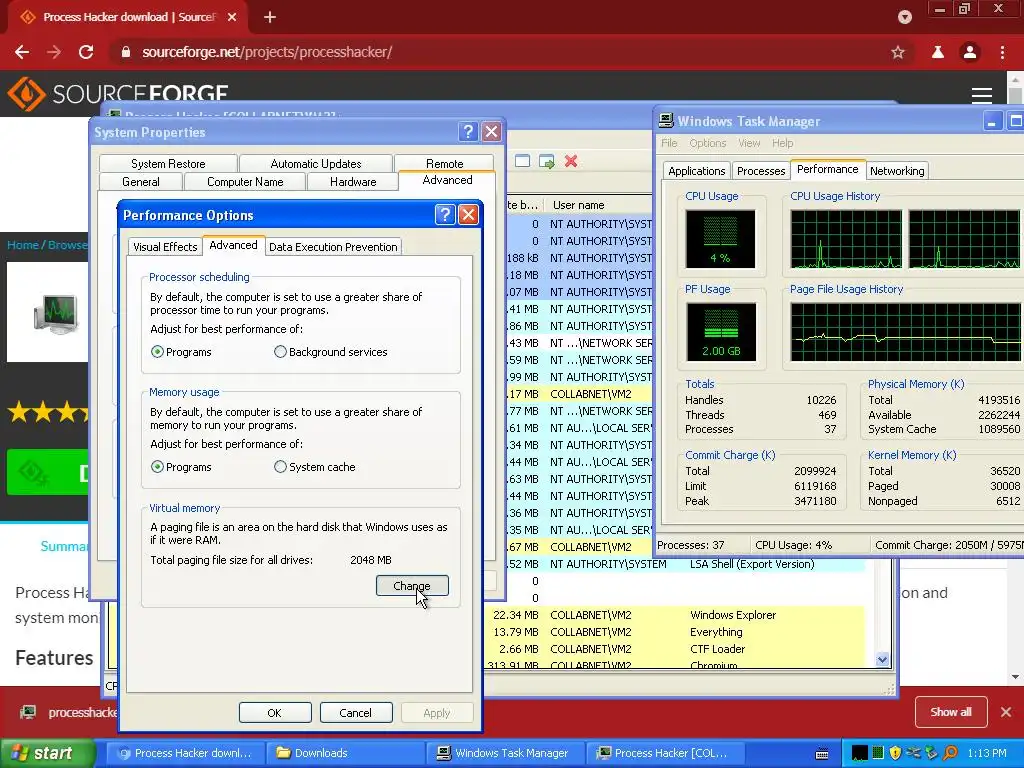Click the taskbar clock showing 1:13 PM
This screenshot has height=768, width=1024.
click(987, 753)
